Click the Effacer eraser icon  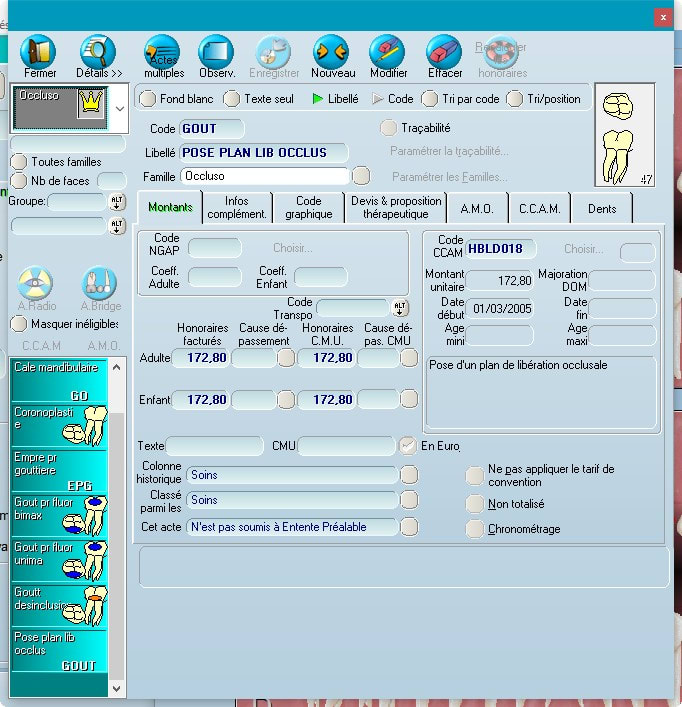(x=444, y=52)
